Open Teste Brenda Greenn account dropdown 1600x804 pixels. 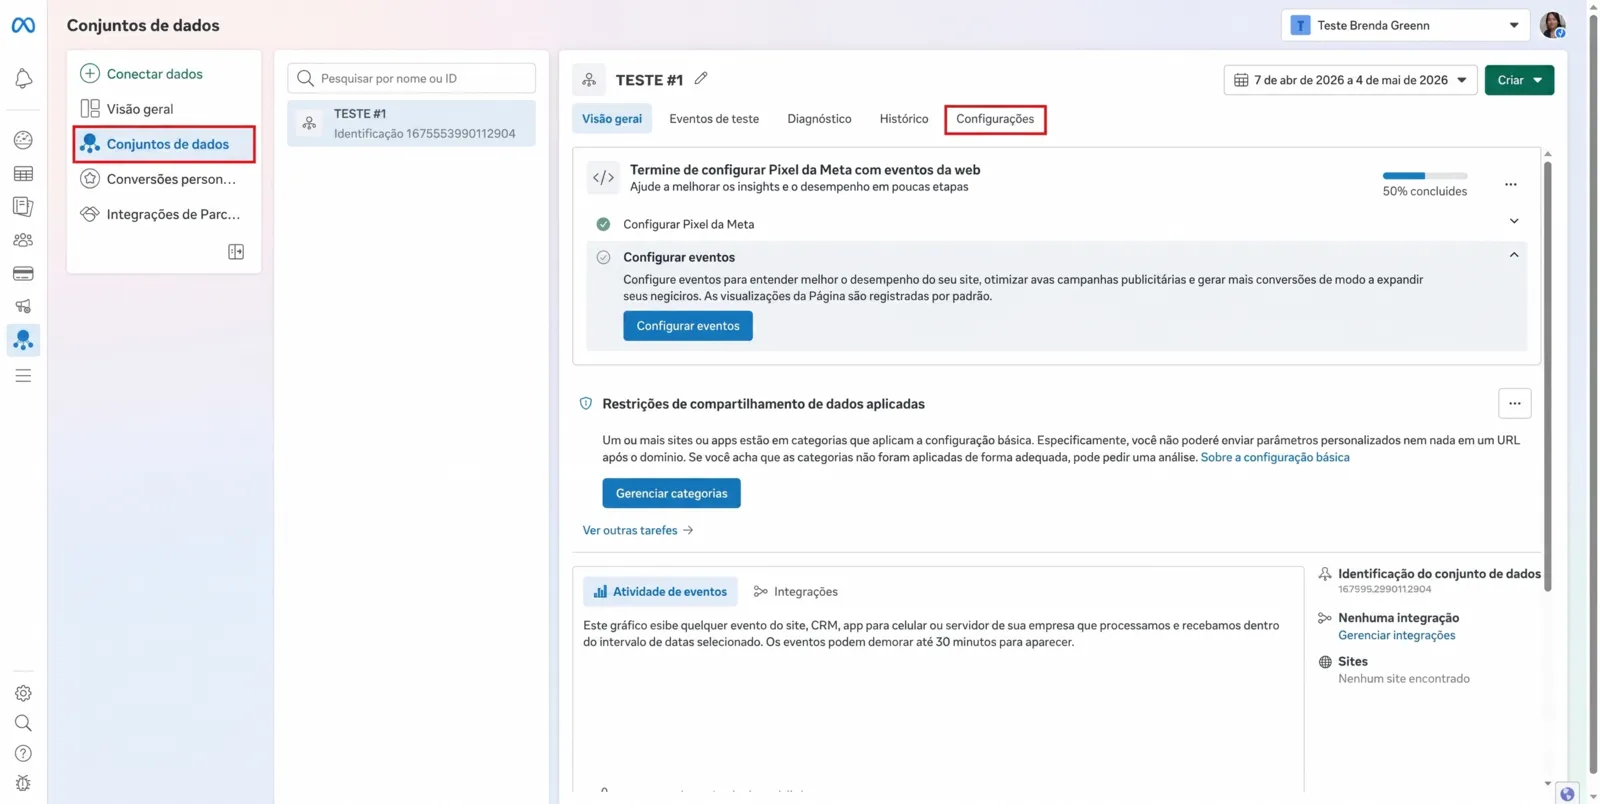1405,25
